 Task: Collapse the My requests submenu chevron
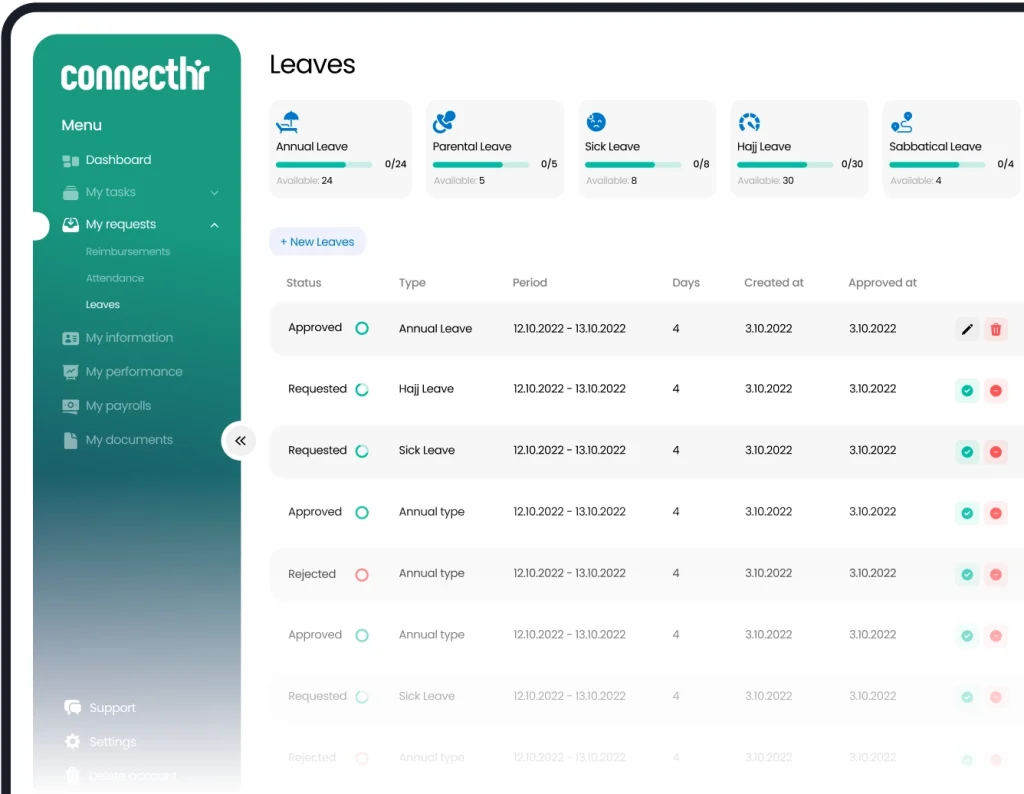pyautogui.click(x=214, y=225)
